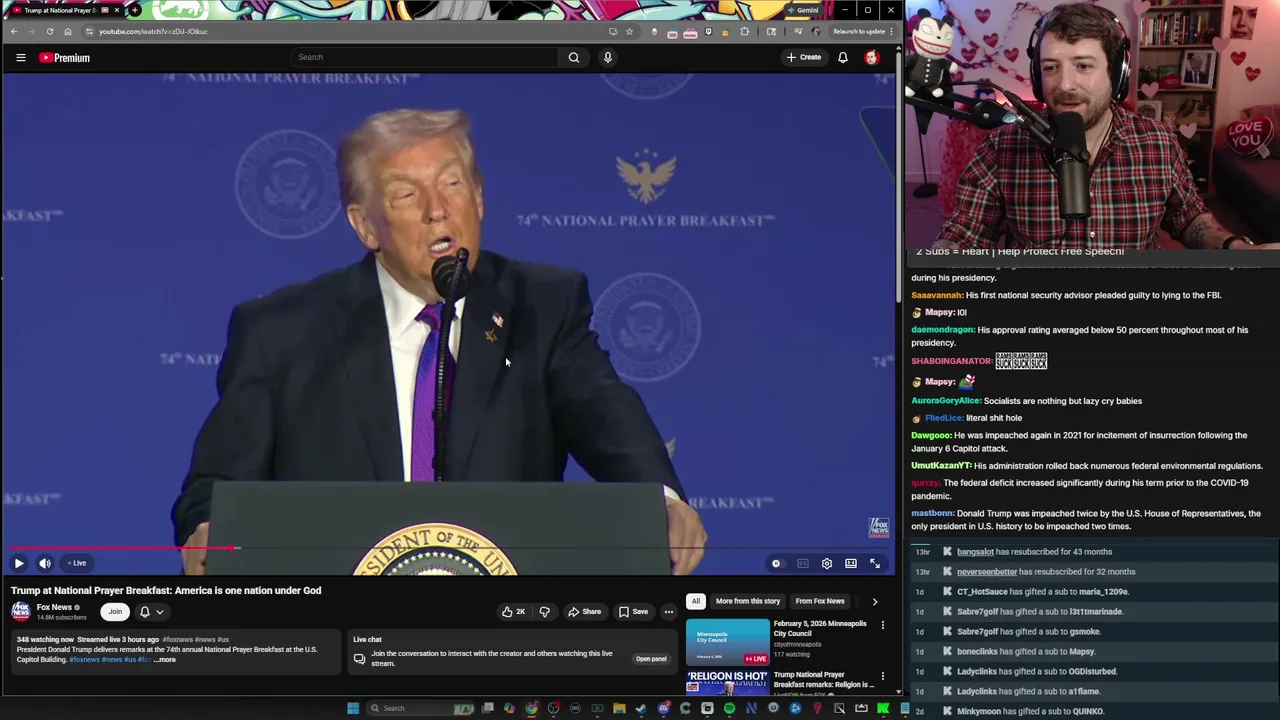The width and height of the screenshot is (1280, 720).
Task: Share the video
Action: [x=585, y=611]
